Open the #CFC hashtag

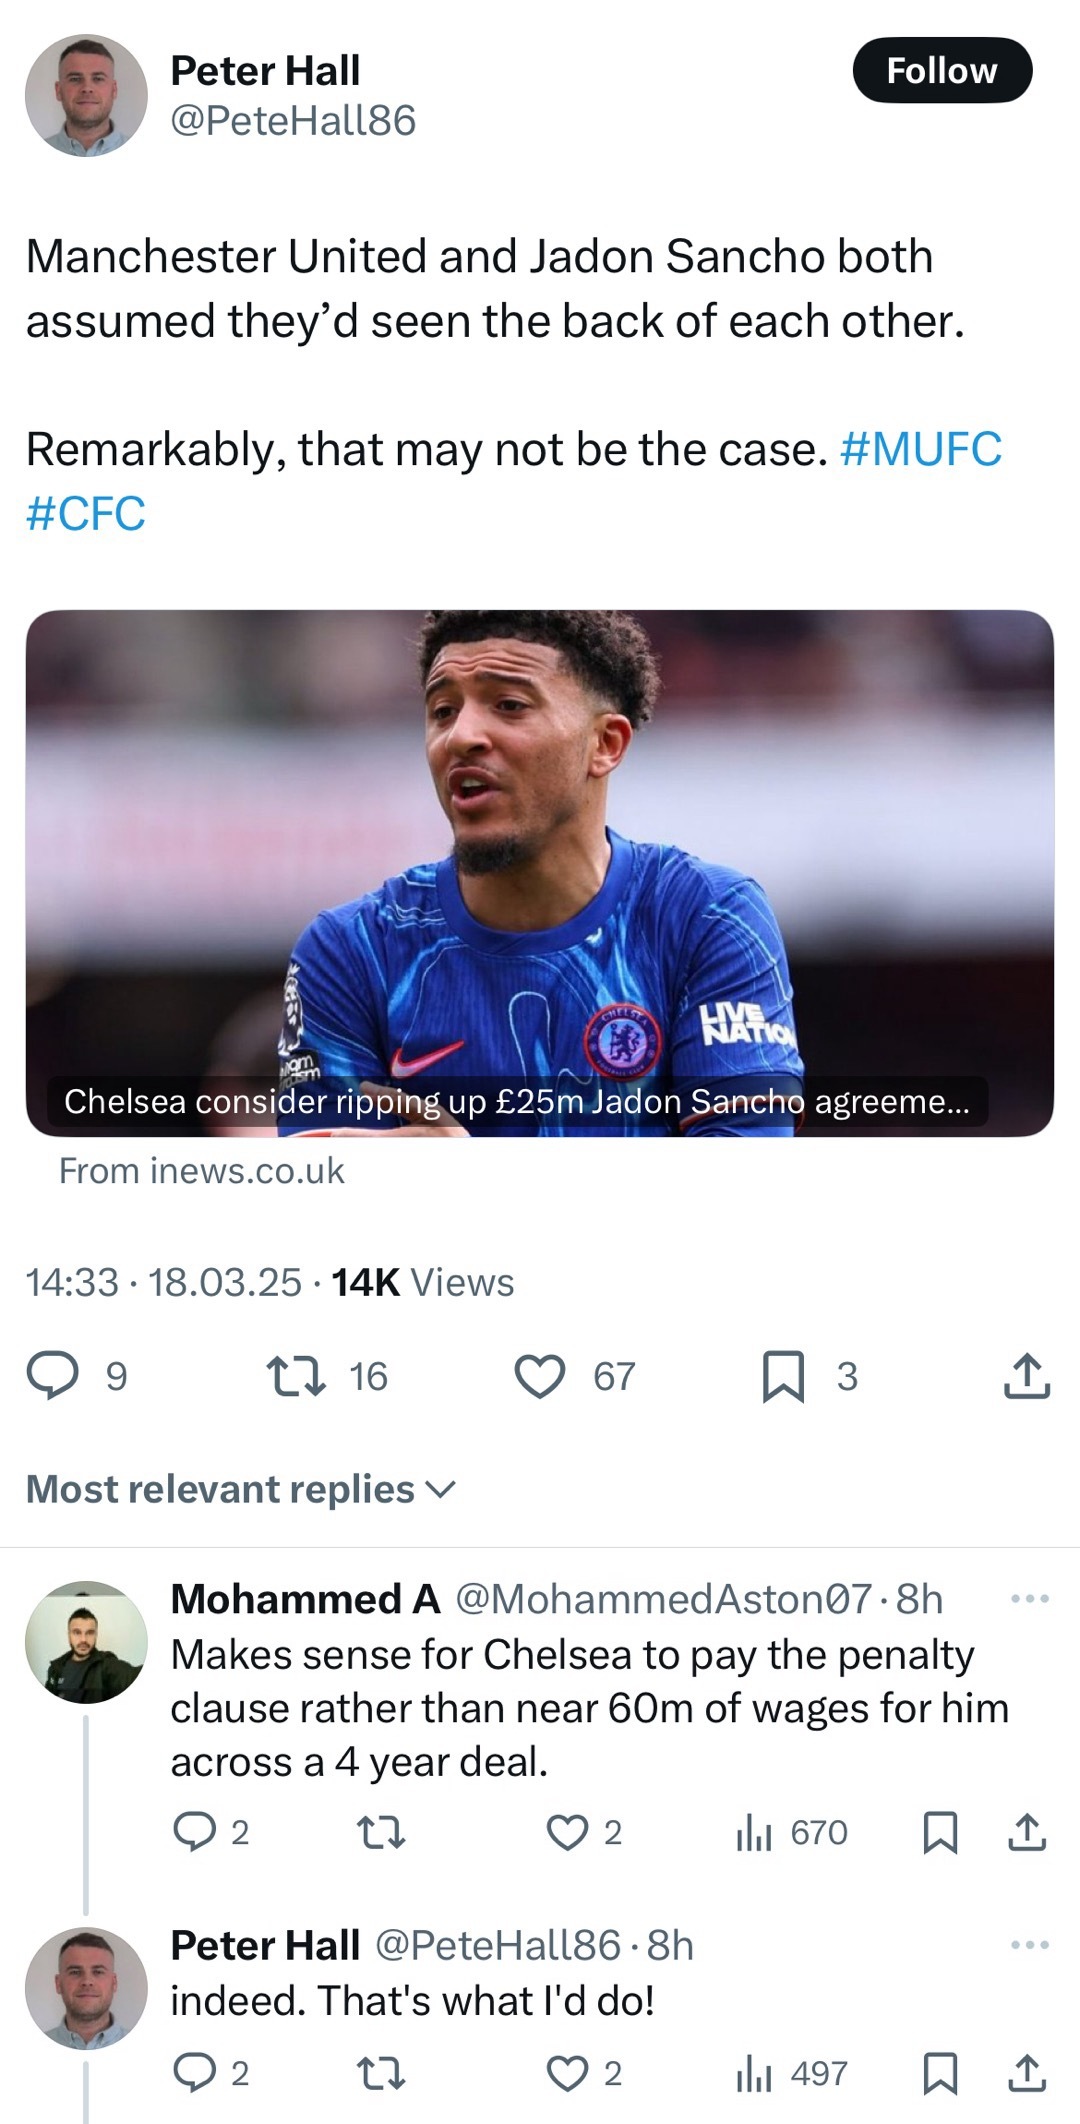86,514
